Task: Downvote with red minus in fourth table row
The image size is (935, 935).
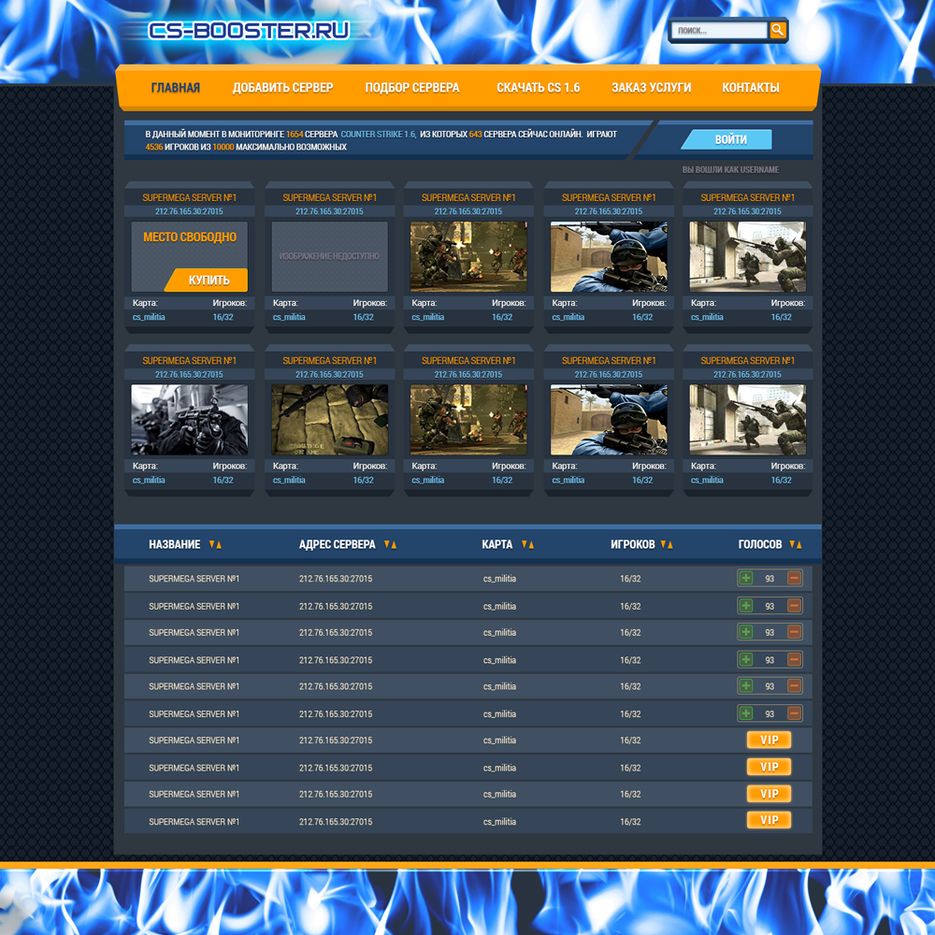Action: tap(794, 660)
